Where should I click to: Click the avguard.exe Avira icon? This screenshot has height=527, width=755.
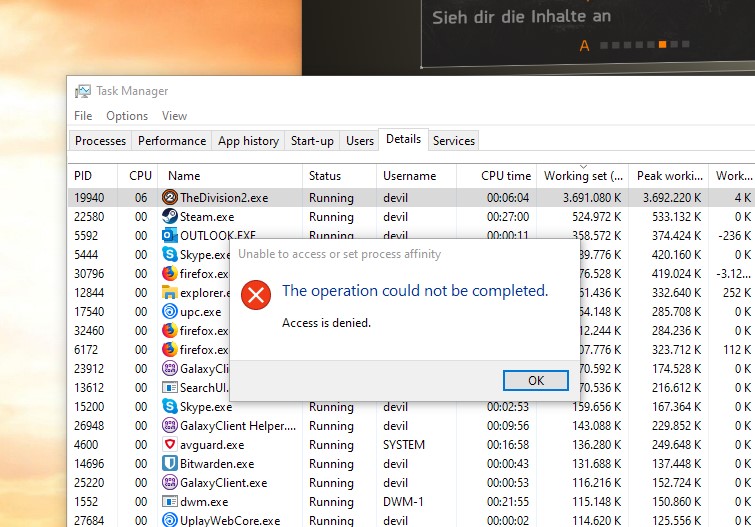click(x=169, y=444)
